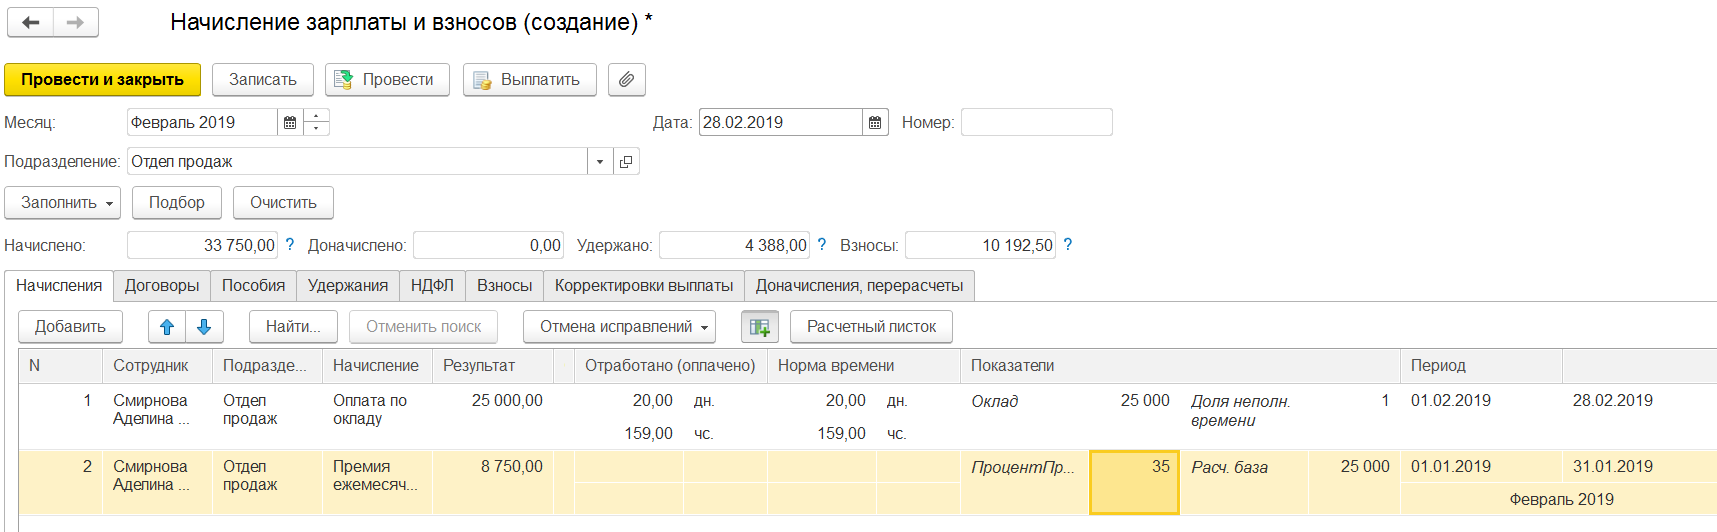
Task: Open calendar picker for Дата field
Action: point(875,123)
